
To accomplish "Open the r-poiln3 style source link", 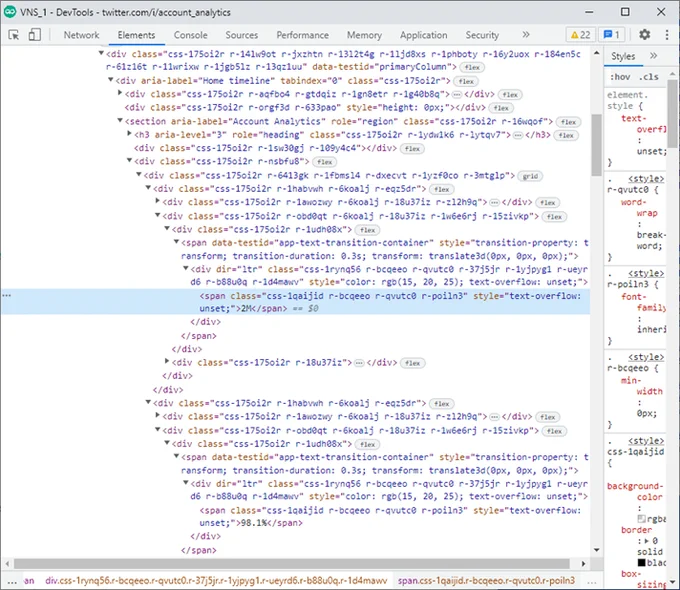I will click(646, 273).
